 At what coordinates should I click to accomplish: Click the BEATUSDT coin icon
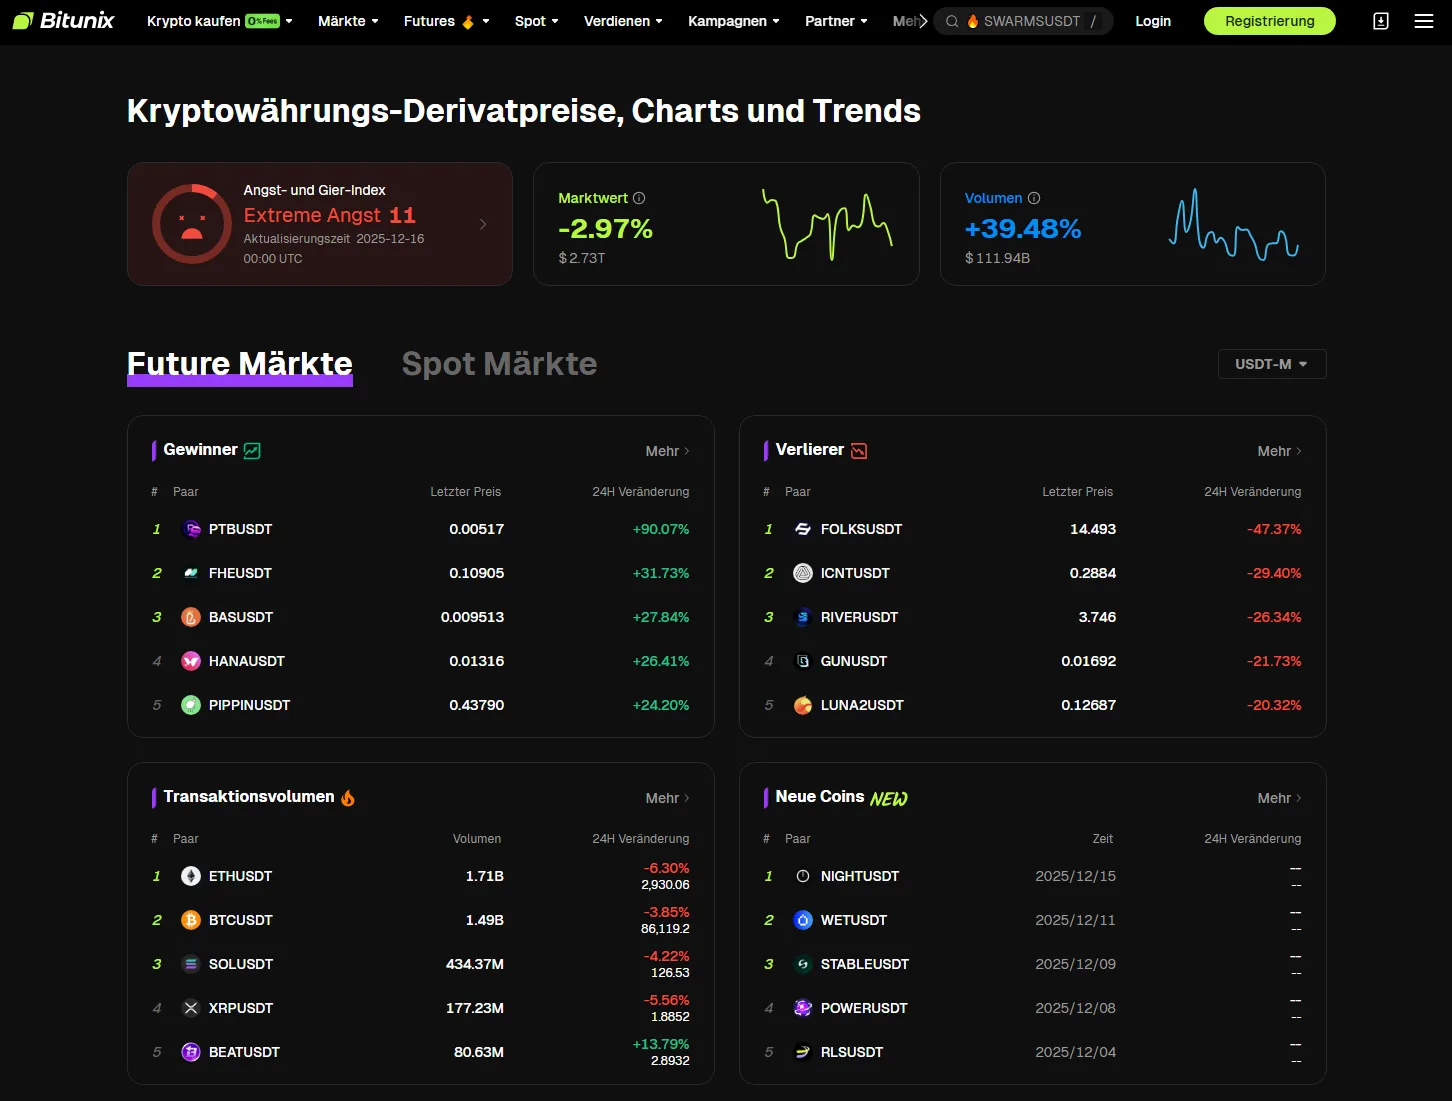(191, 1052)
